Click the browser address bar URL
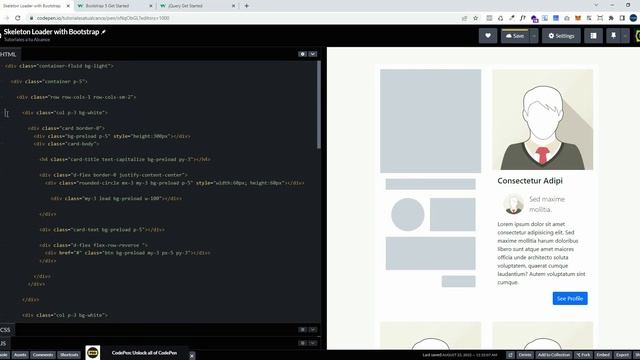Screen dimensions: 640x360 (103, 18)
